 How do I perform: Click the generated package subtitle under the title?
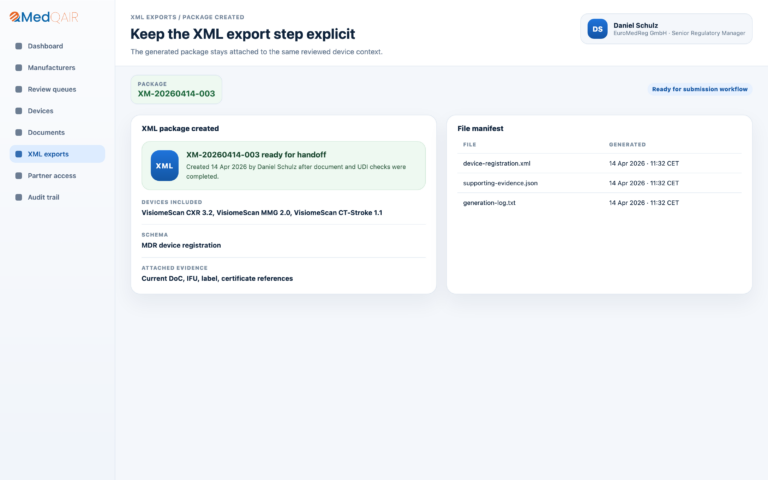click(x=256, y=51)
